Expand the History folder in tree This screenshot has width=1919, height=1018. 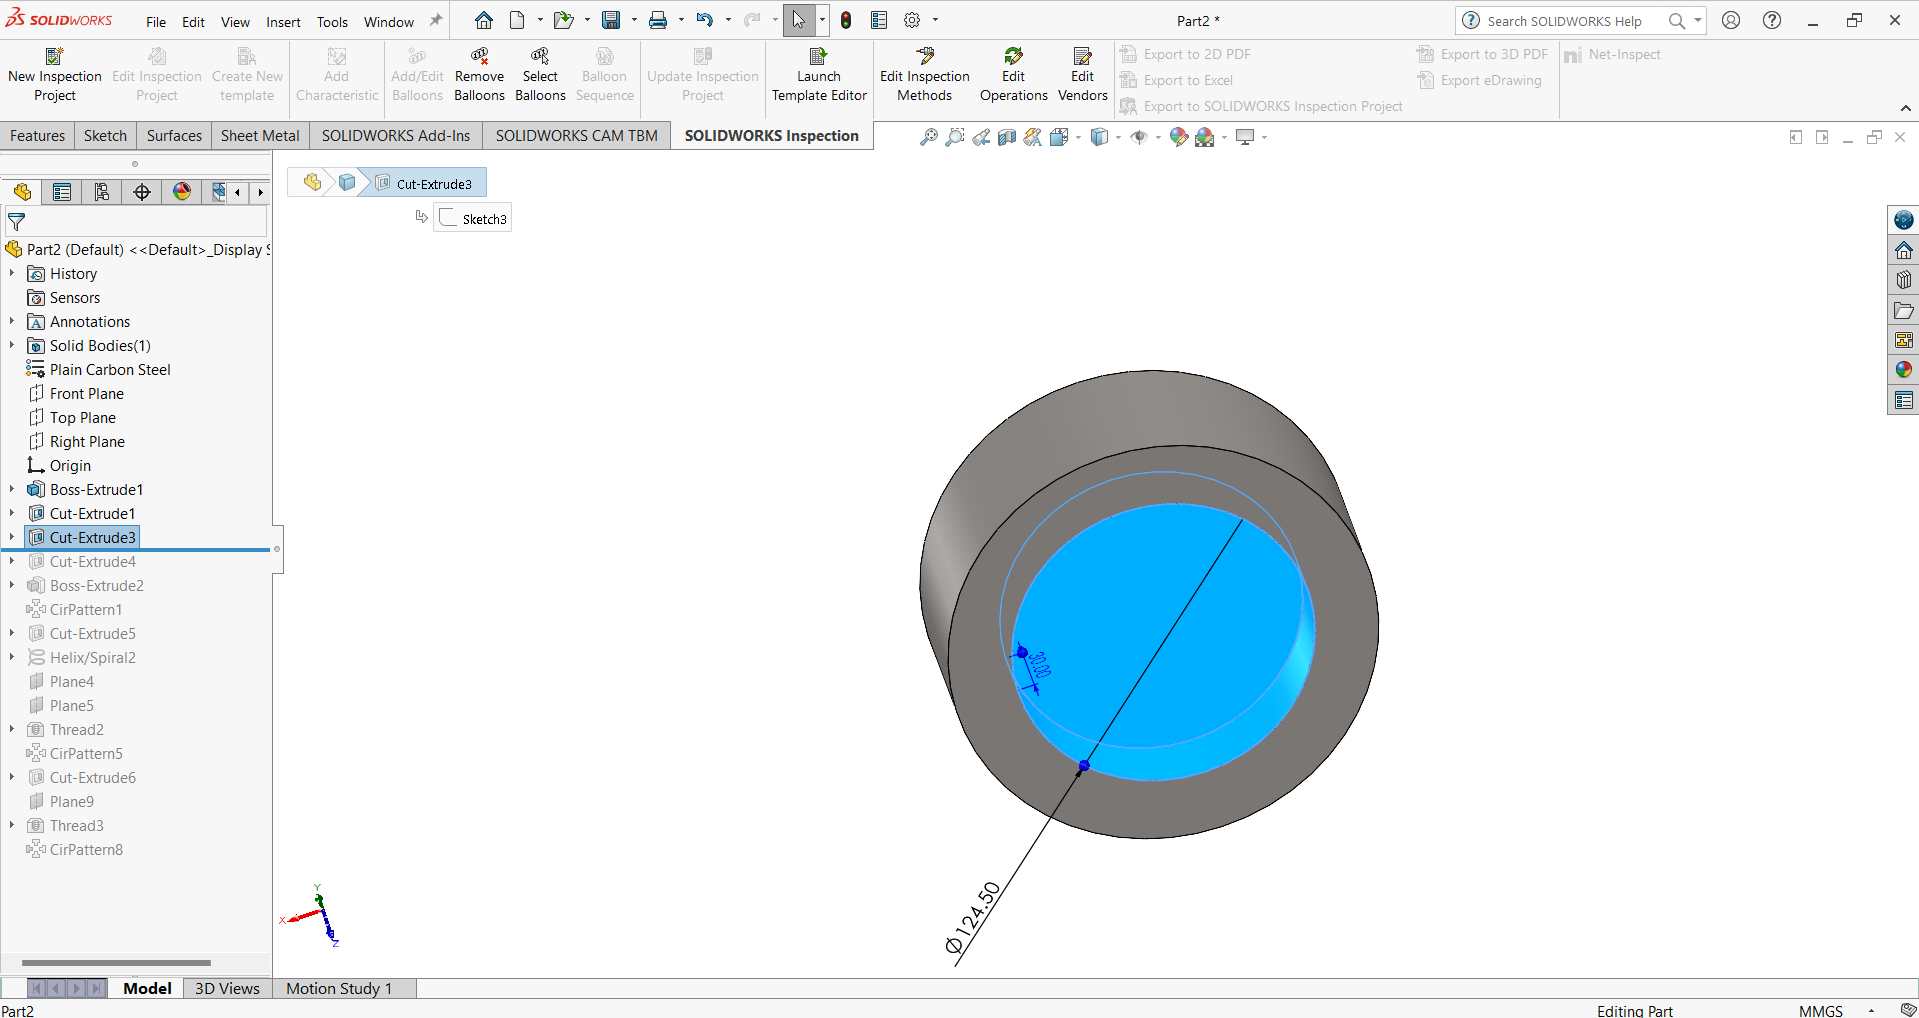tap(12, 273)
